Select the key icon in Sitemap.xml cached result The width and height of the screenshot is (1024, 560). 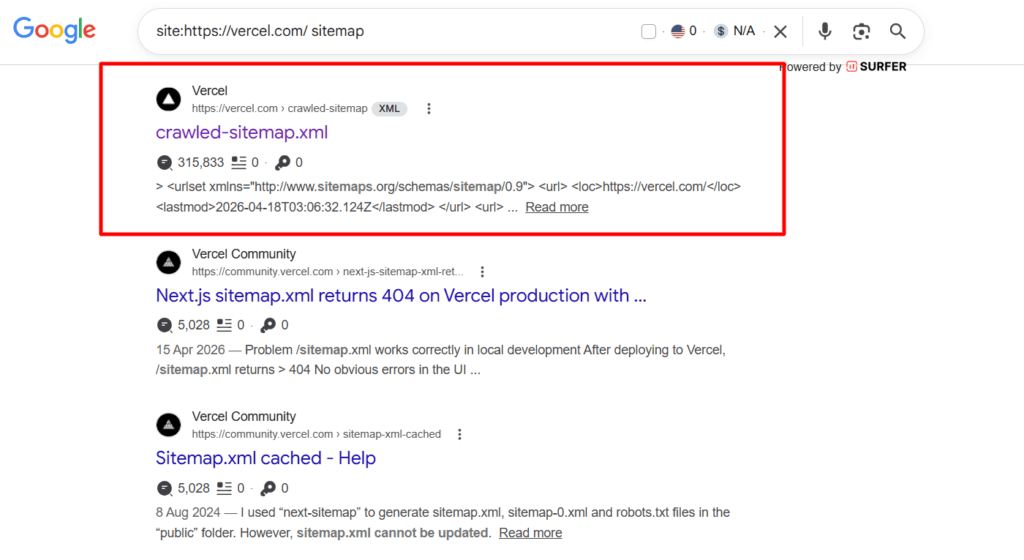268,488
